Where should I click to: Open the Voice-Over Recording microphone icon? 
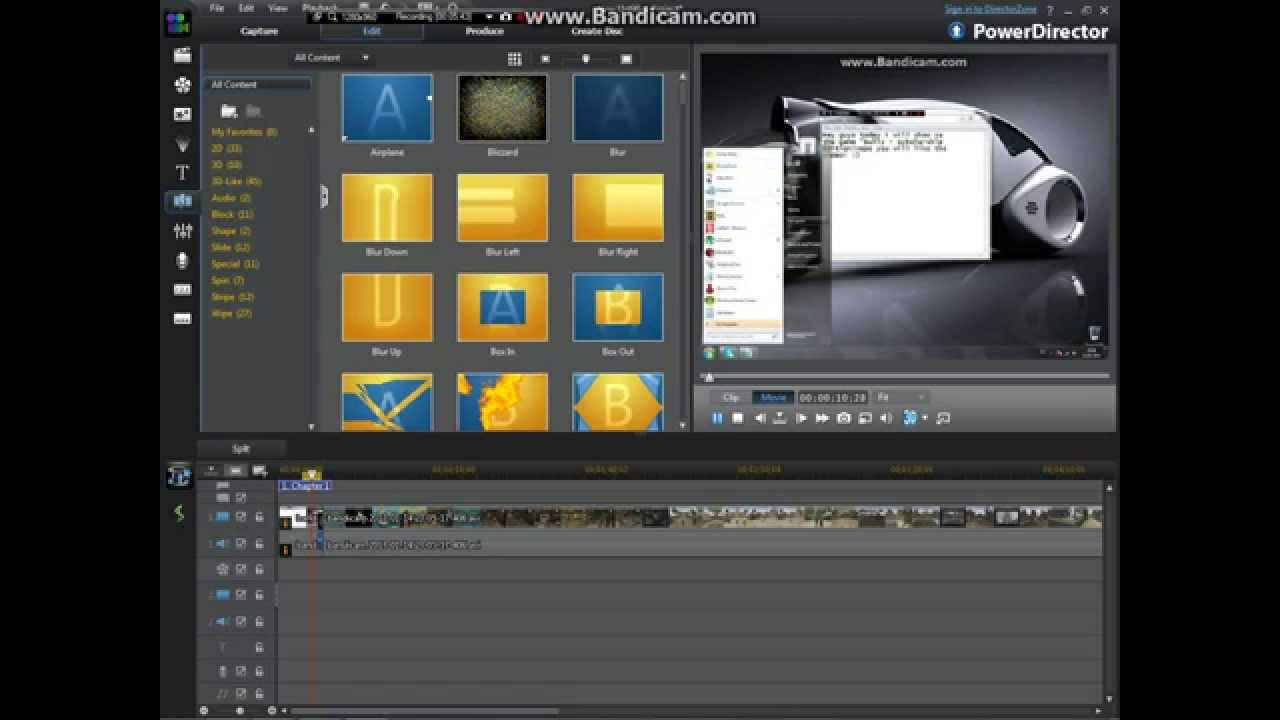click(x=182, y=260)
